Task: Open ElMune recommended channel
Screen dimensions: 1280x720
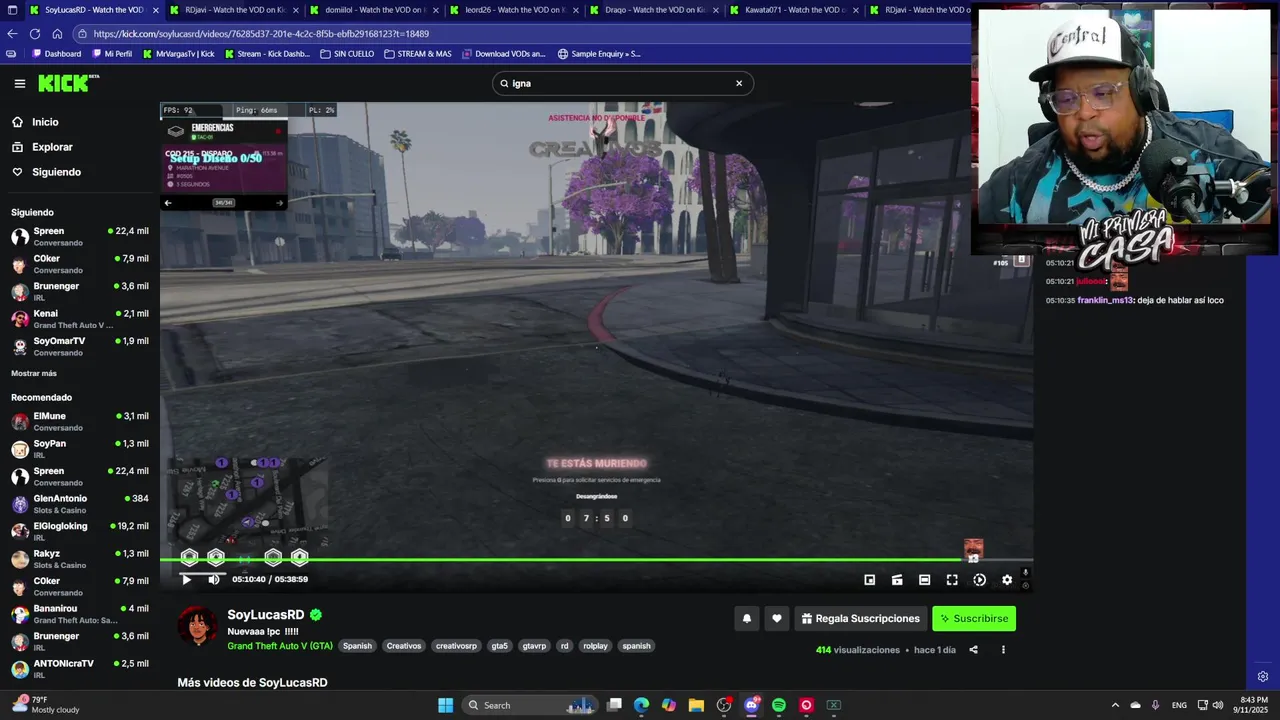Action: pos(80,421)
